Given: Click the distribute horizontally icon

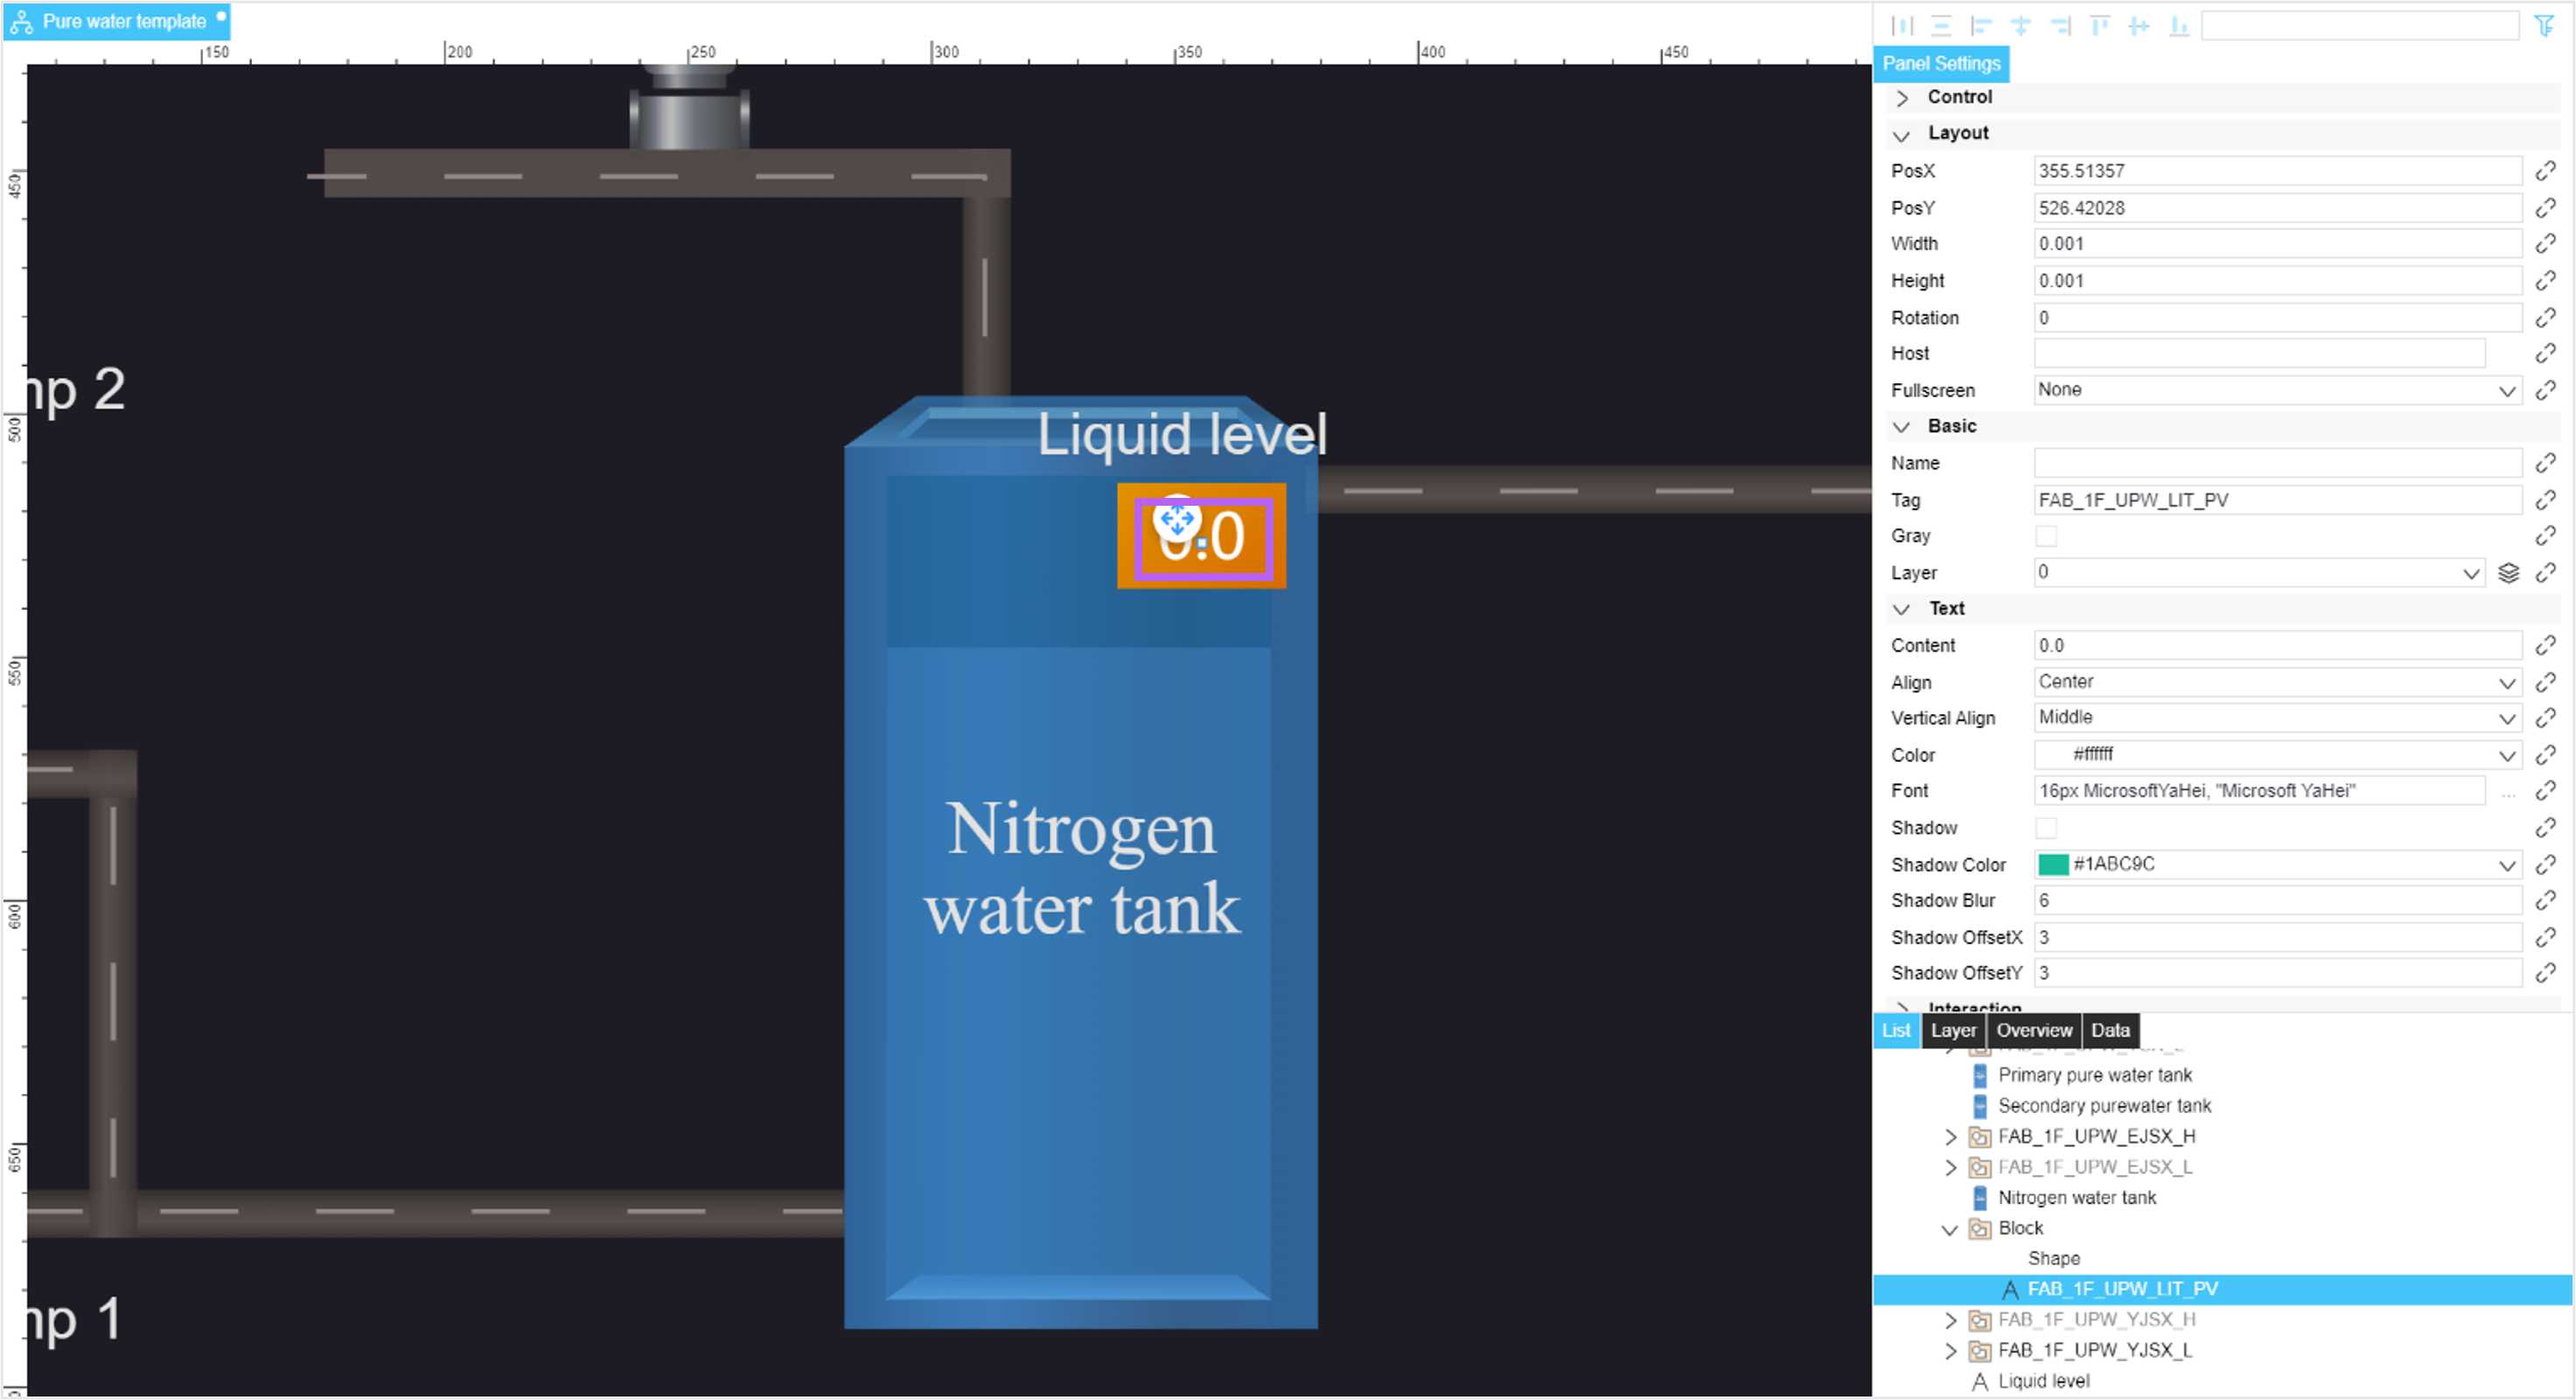Looking at the screenshot, I should point(1902,26).
